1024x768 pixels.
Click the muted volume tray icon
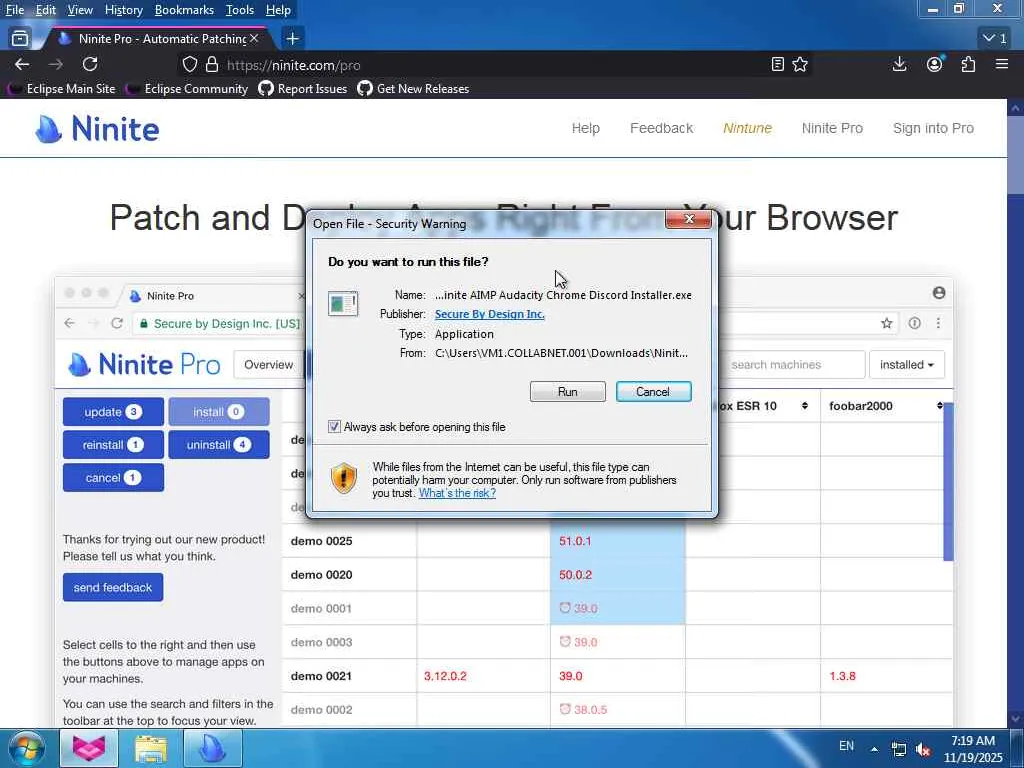pos(923,750)
